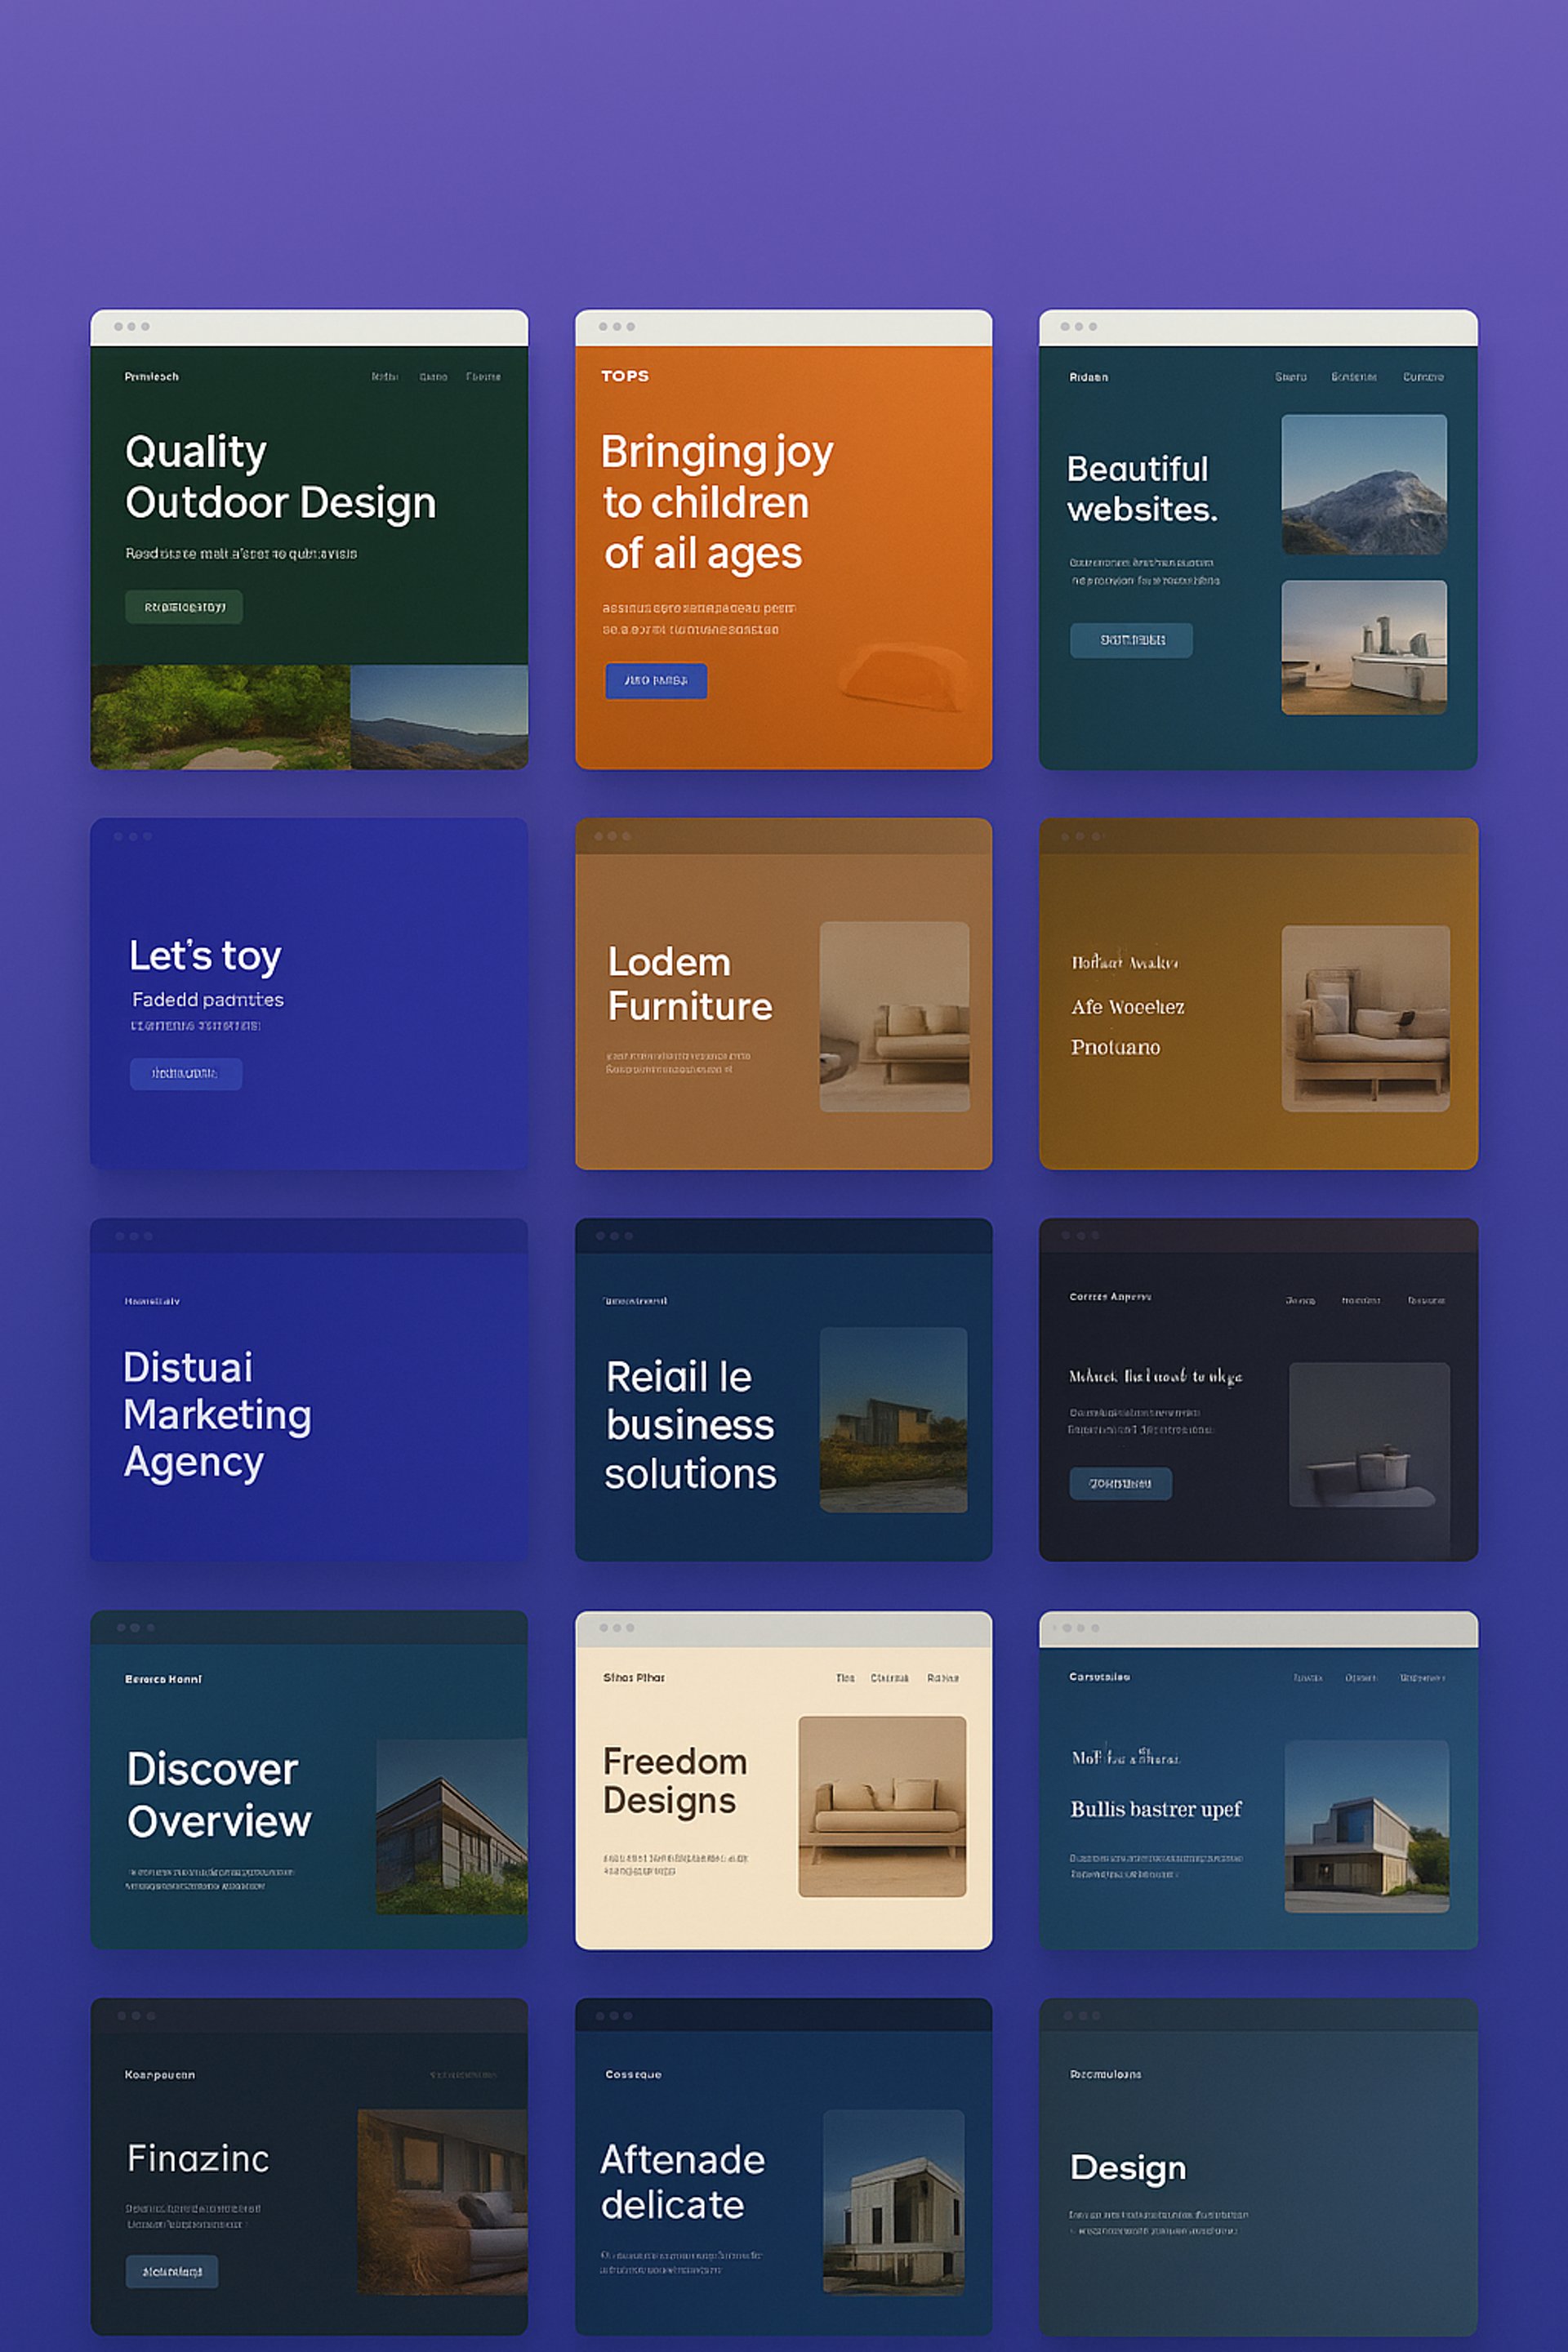
Task: Select the house photo beside Reiail le business solutions
Action: 893,1419
